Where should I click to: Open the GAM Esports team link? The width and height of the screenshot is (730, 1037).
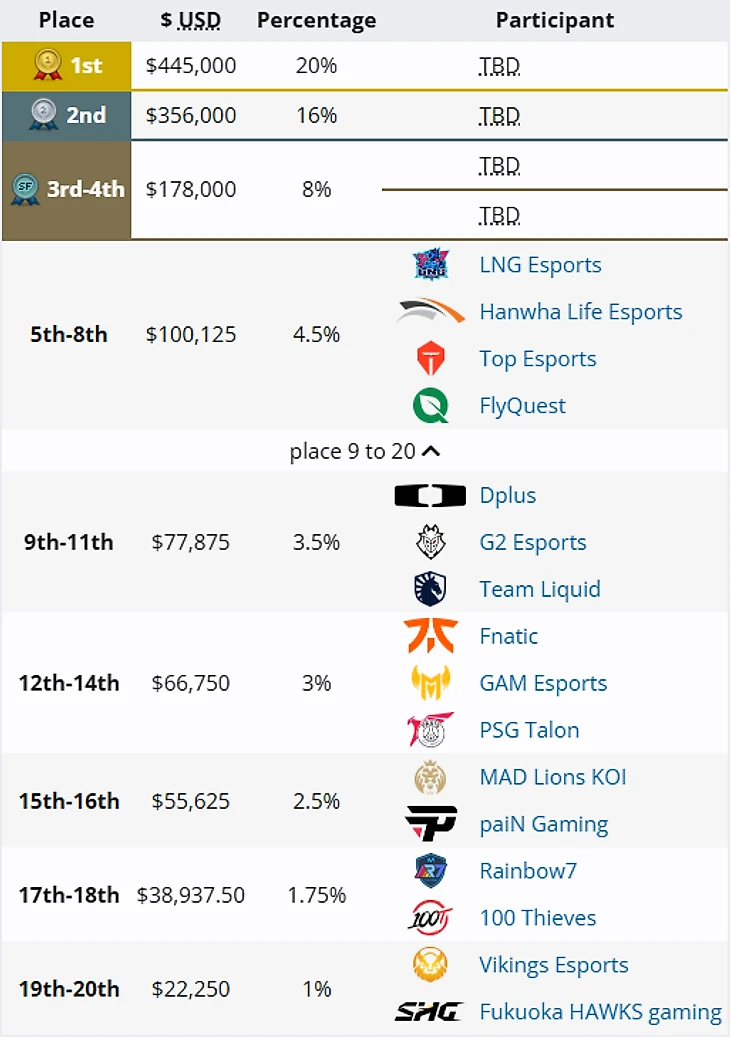(x=543, y=684)
